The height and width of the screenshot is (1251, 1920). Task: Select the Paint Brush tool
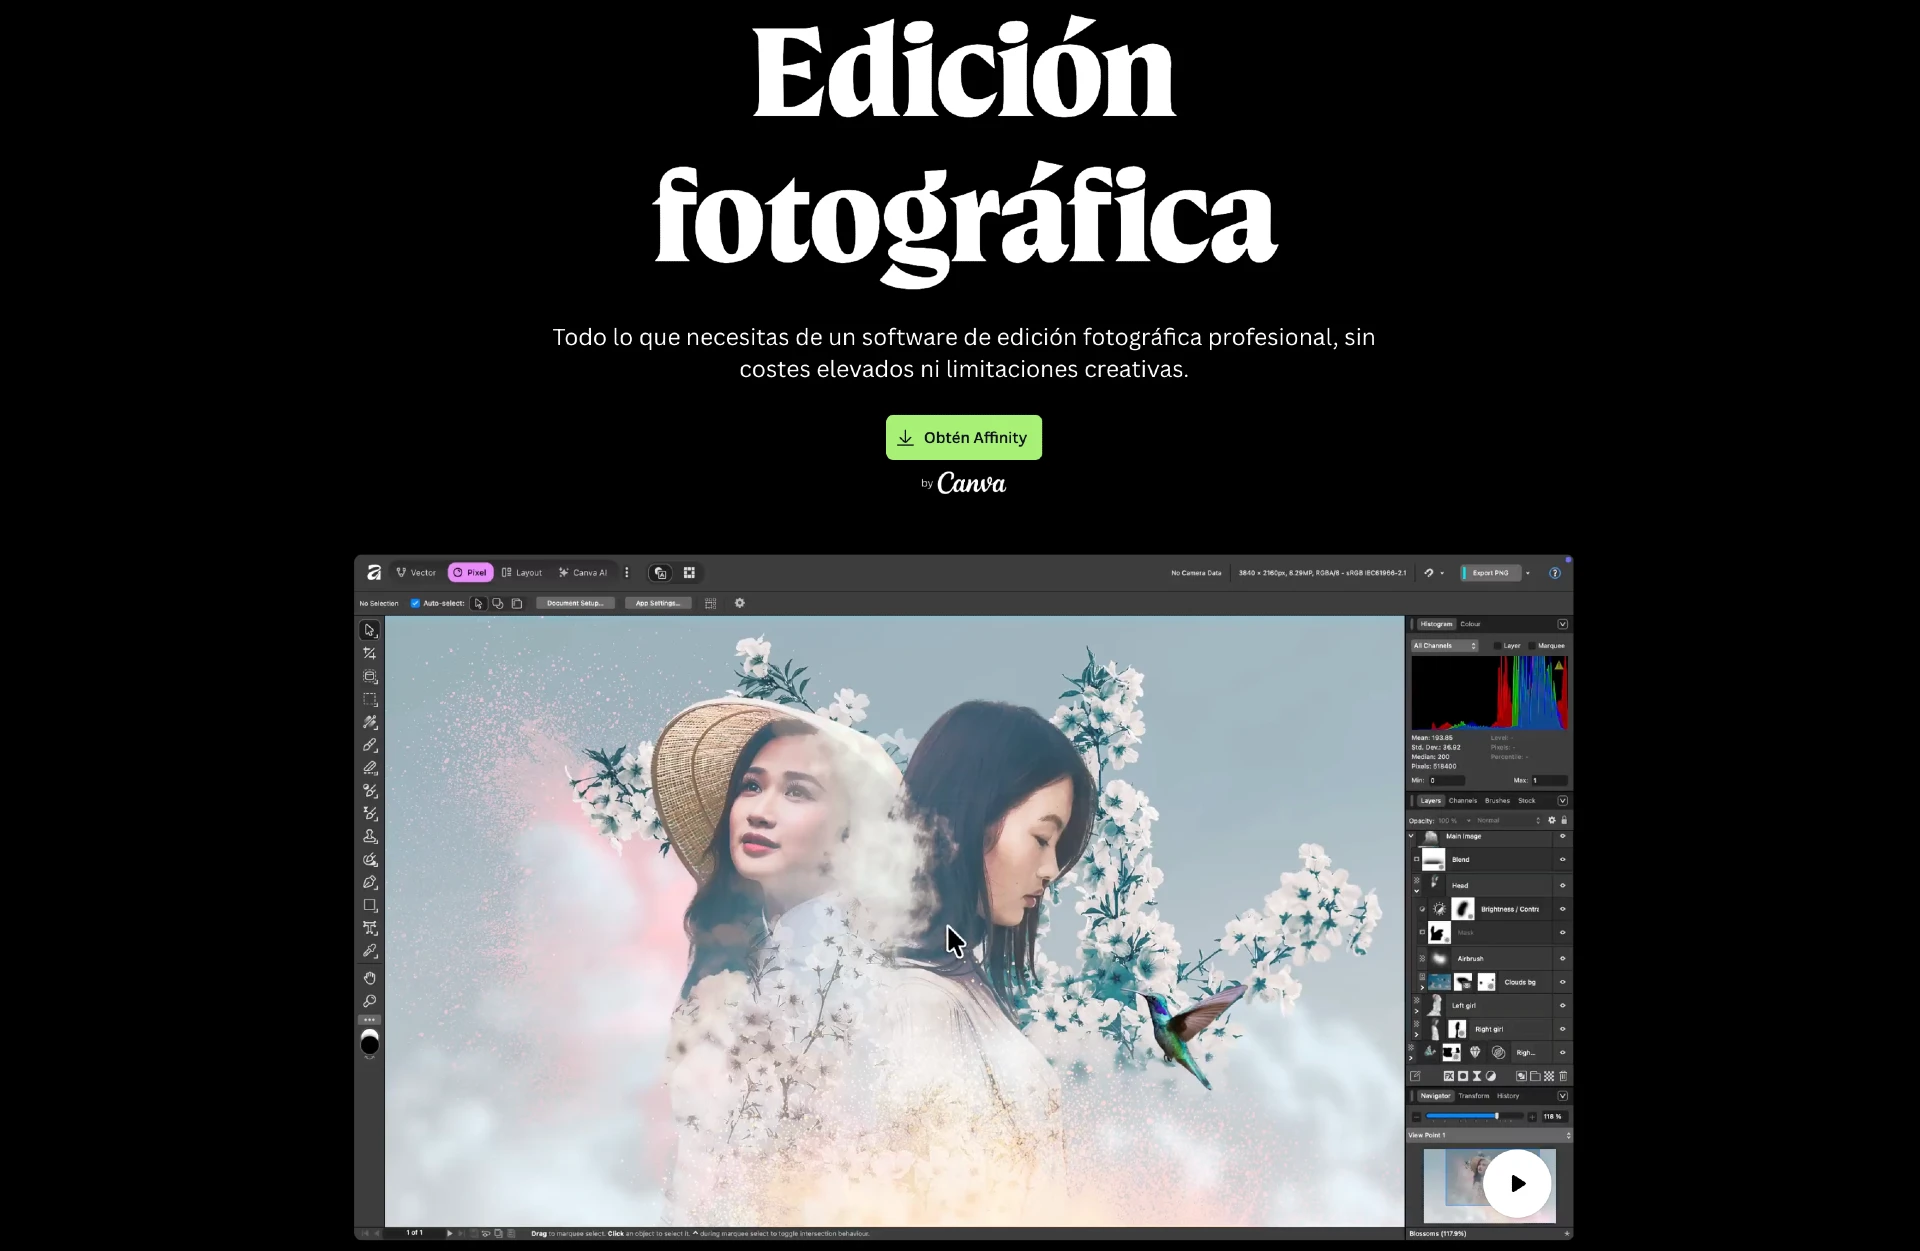pos(370,745)
